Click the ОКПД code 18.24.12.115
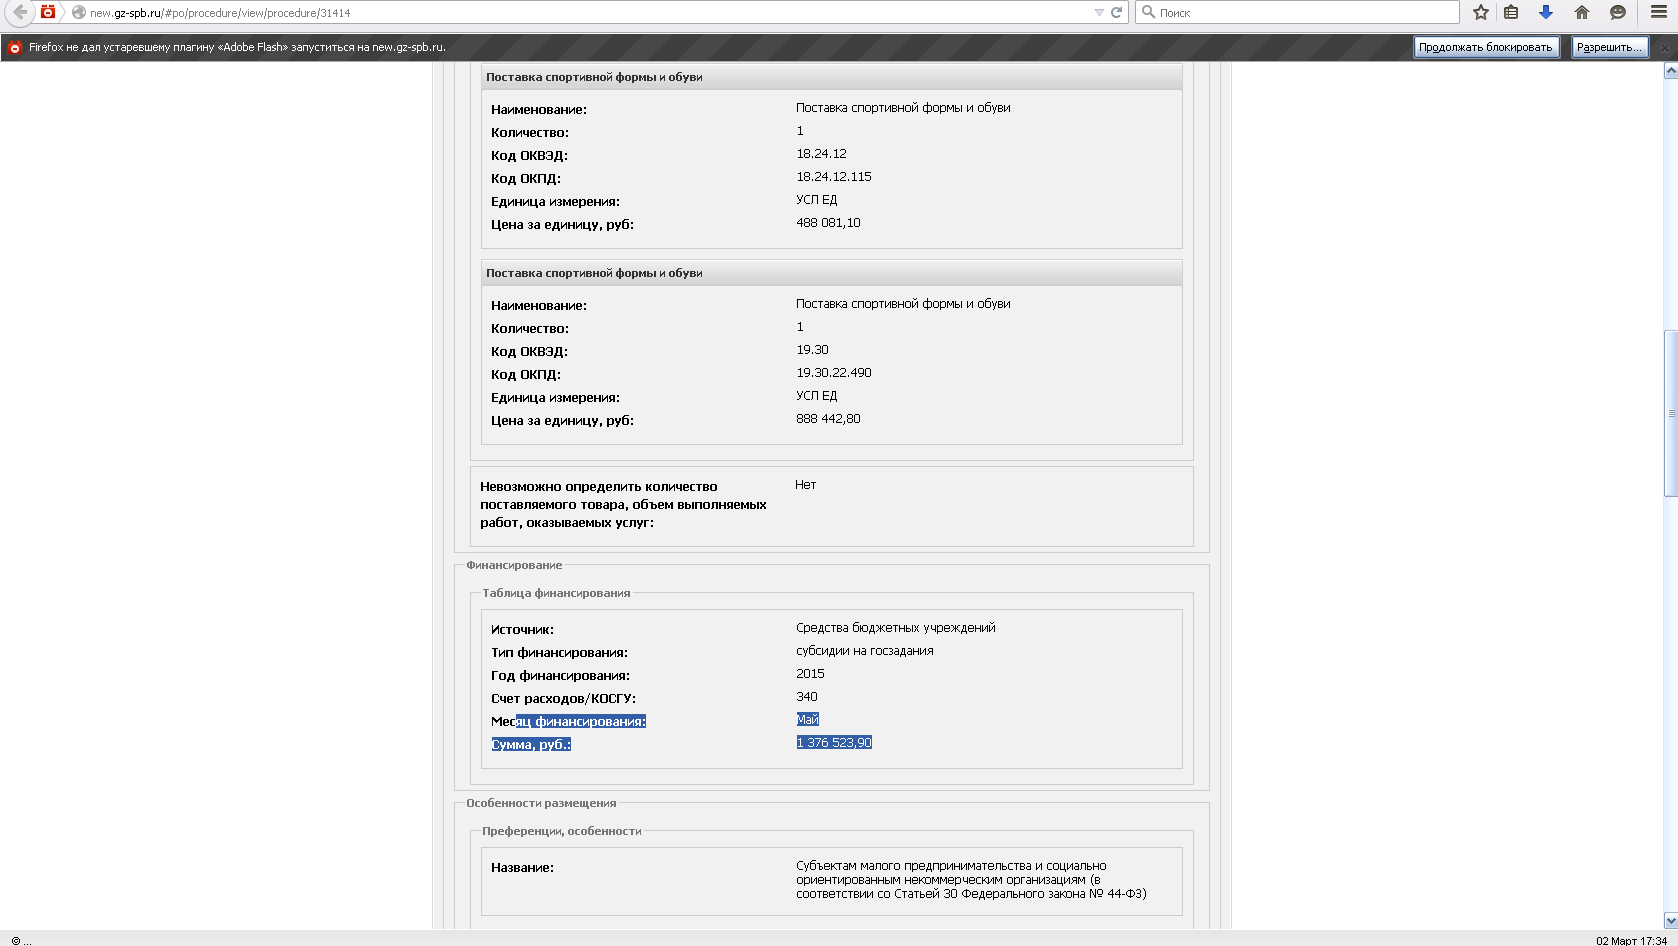Image resolution: width=1678 pixels, height=946 pixels. click(834, 177)
